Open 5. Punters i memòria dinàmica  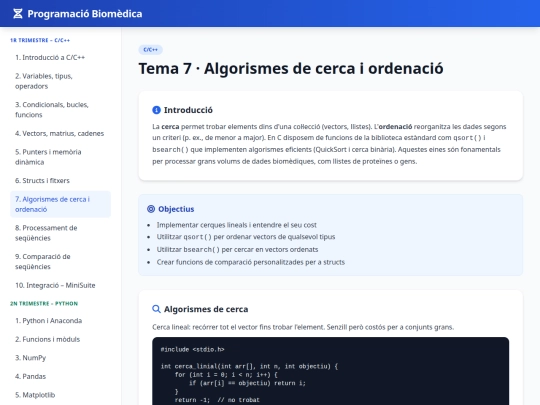point(61,157)
